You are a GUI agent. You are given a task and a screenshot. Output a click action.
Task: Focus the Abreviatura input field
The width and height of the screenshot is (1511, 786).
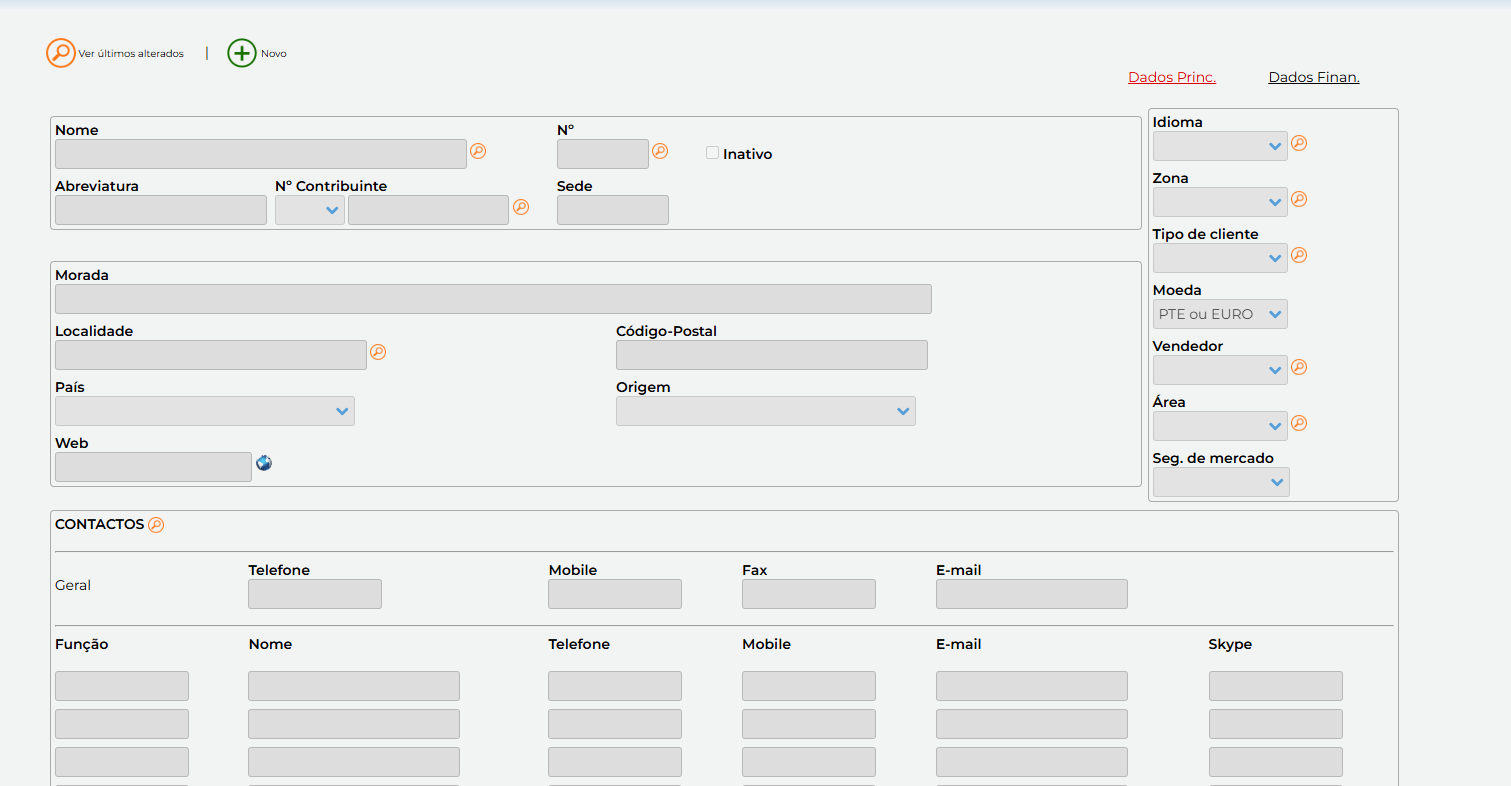pos(161,210)
